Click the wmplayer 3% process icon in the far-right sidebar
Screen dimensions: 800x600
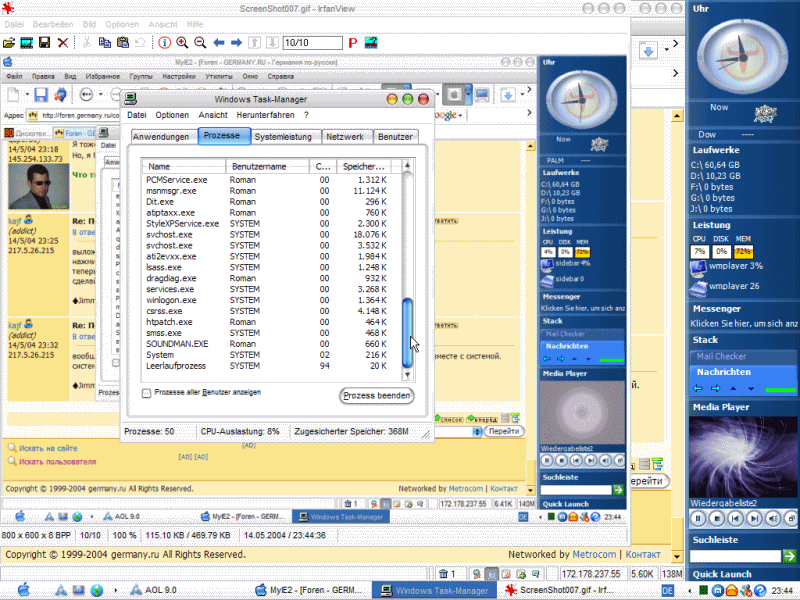[698, 268]
